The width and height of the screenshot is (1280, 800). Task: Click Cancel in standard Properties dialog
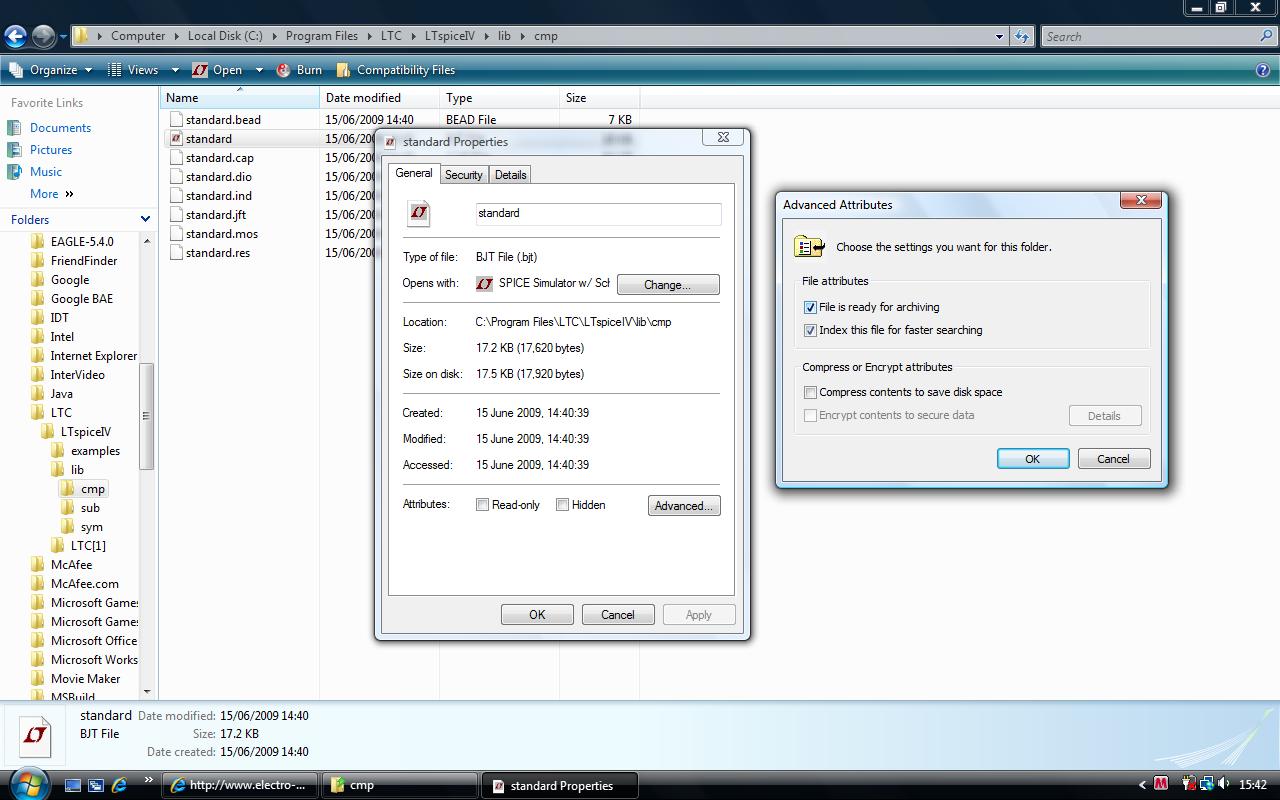click(x=618, y=615)
